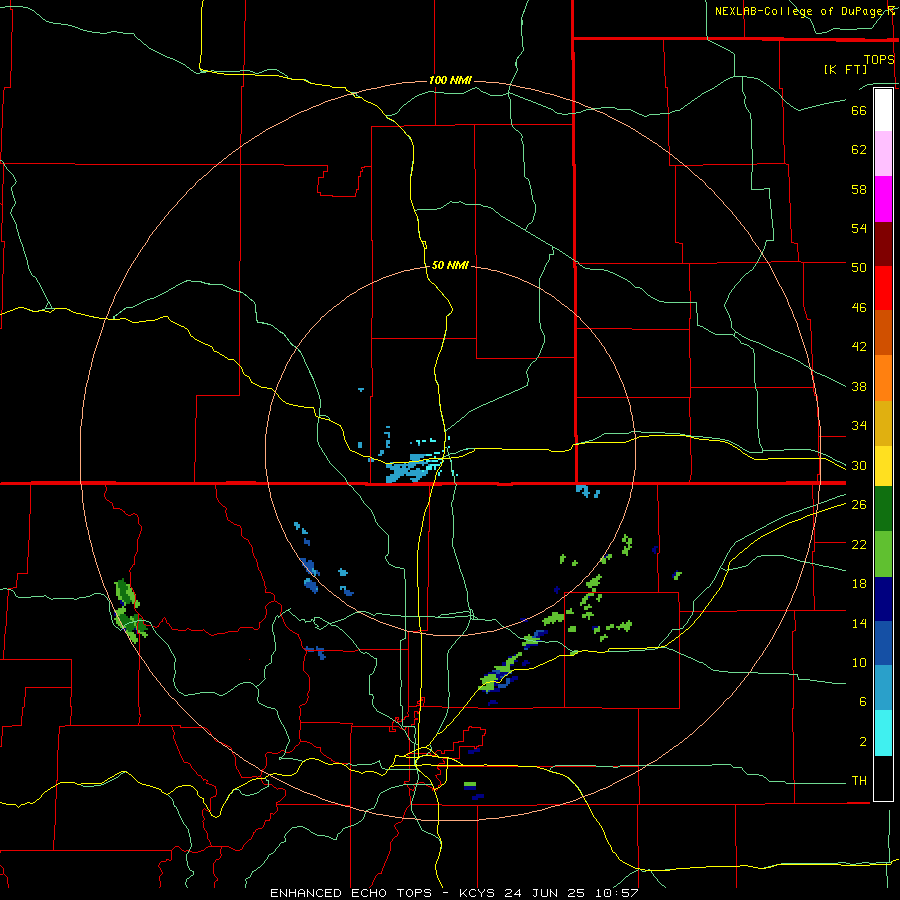
Task: Click the '46' legend value
Action: tap(859, 308)
